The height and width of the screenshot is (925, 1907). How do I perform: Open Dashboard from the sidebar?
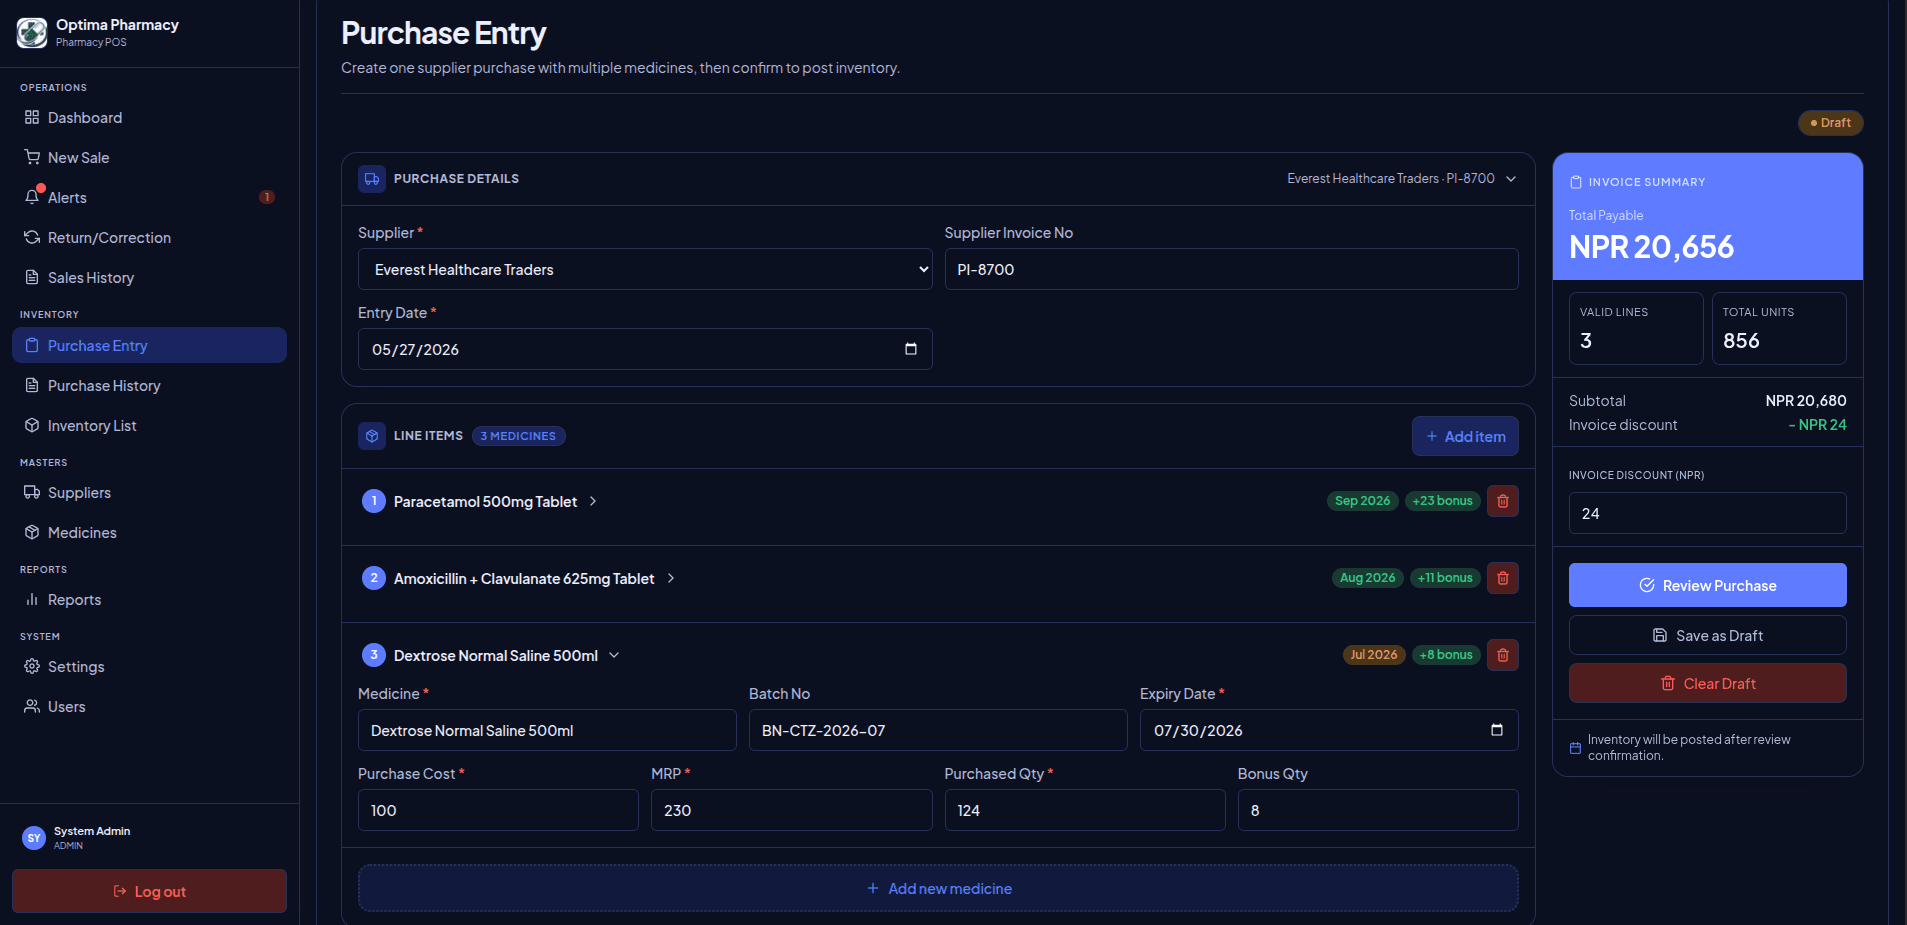[149, 118]
